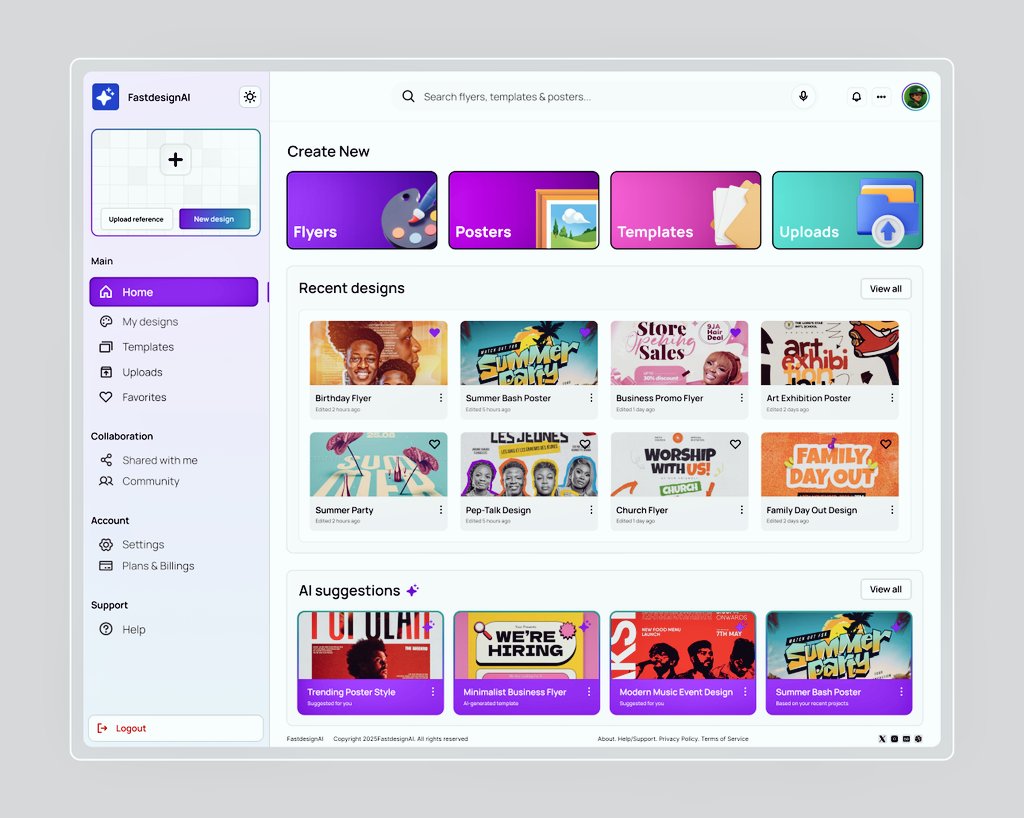Screen dimensions: 1024x818
Task: Favorite the Family Day Out Design heart
Action: point(886,444)
